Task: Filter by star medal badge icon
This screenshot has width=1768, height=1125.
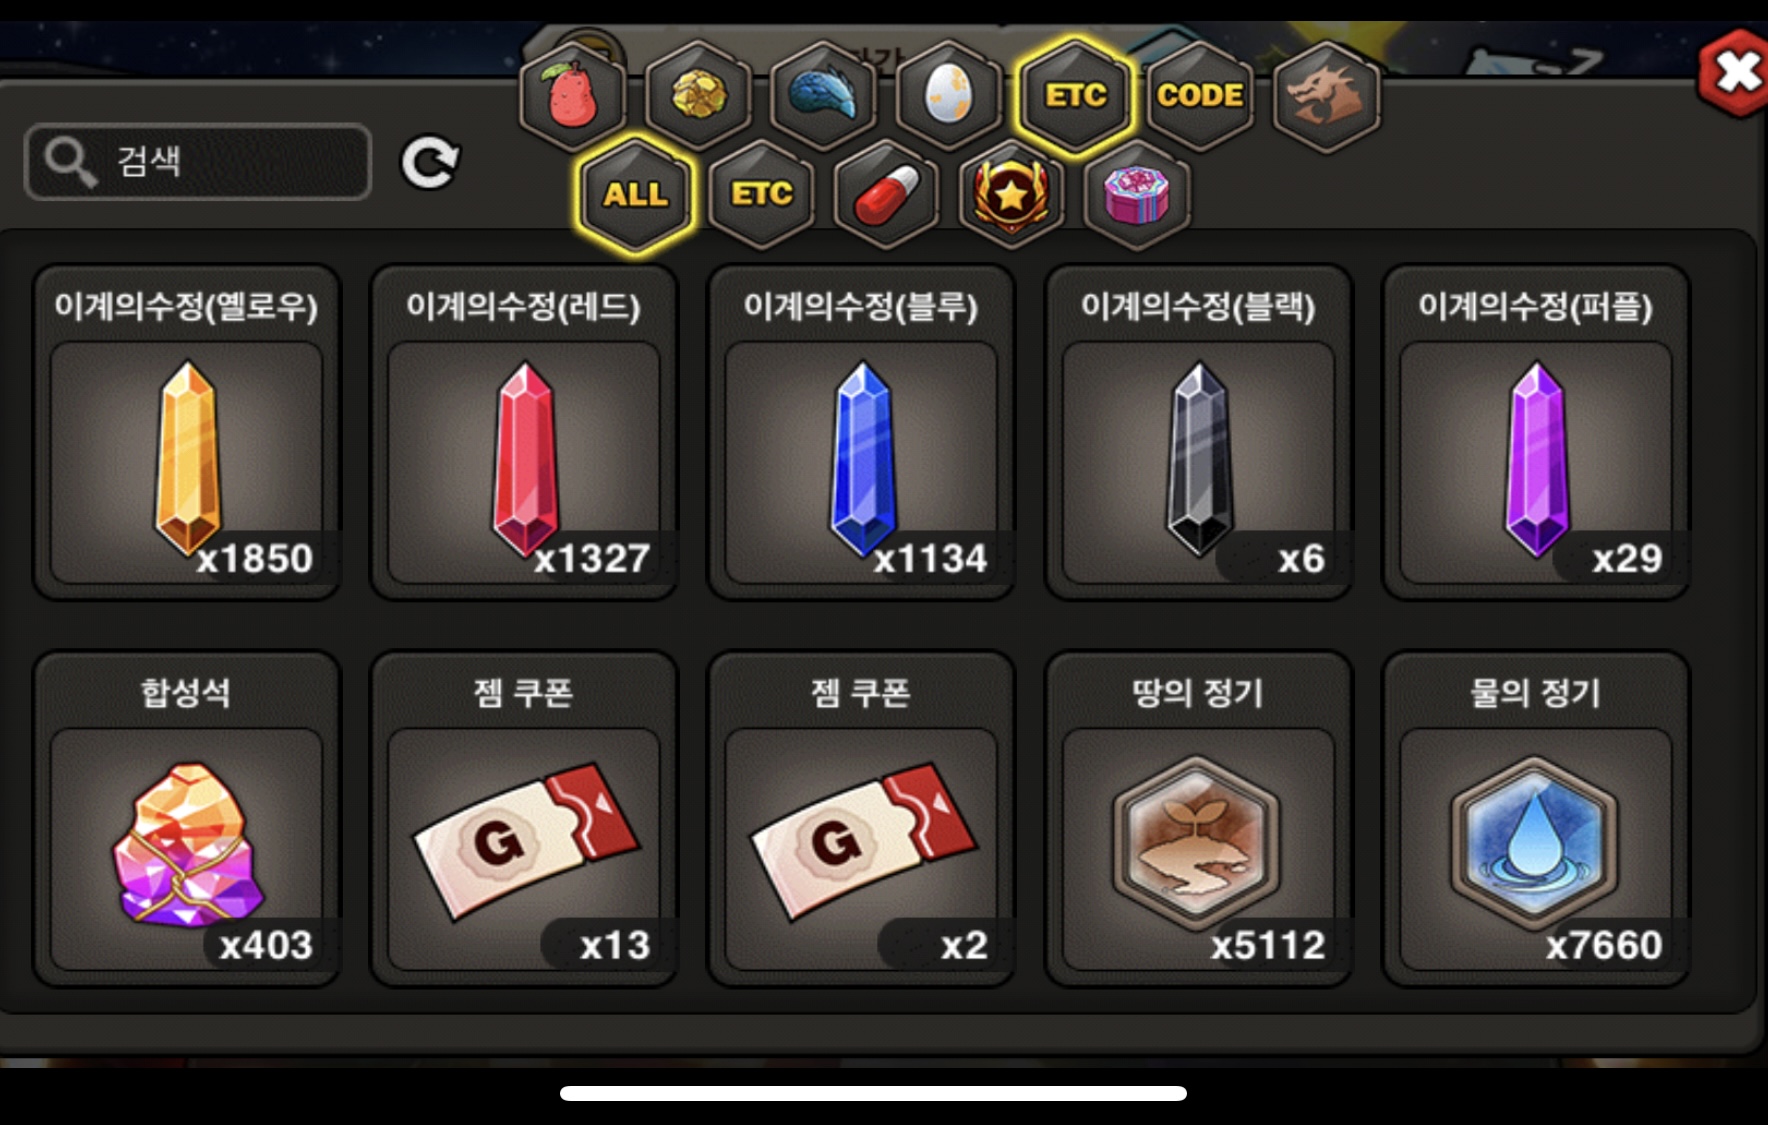Action: pyautogui.click(x=1012, y=194)
